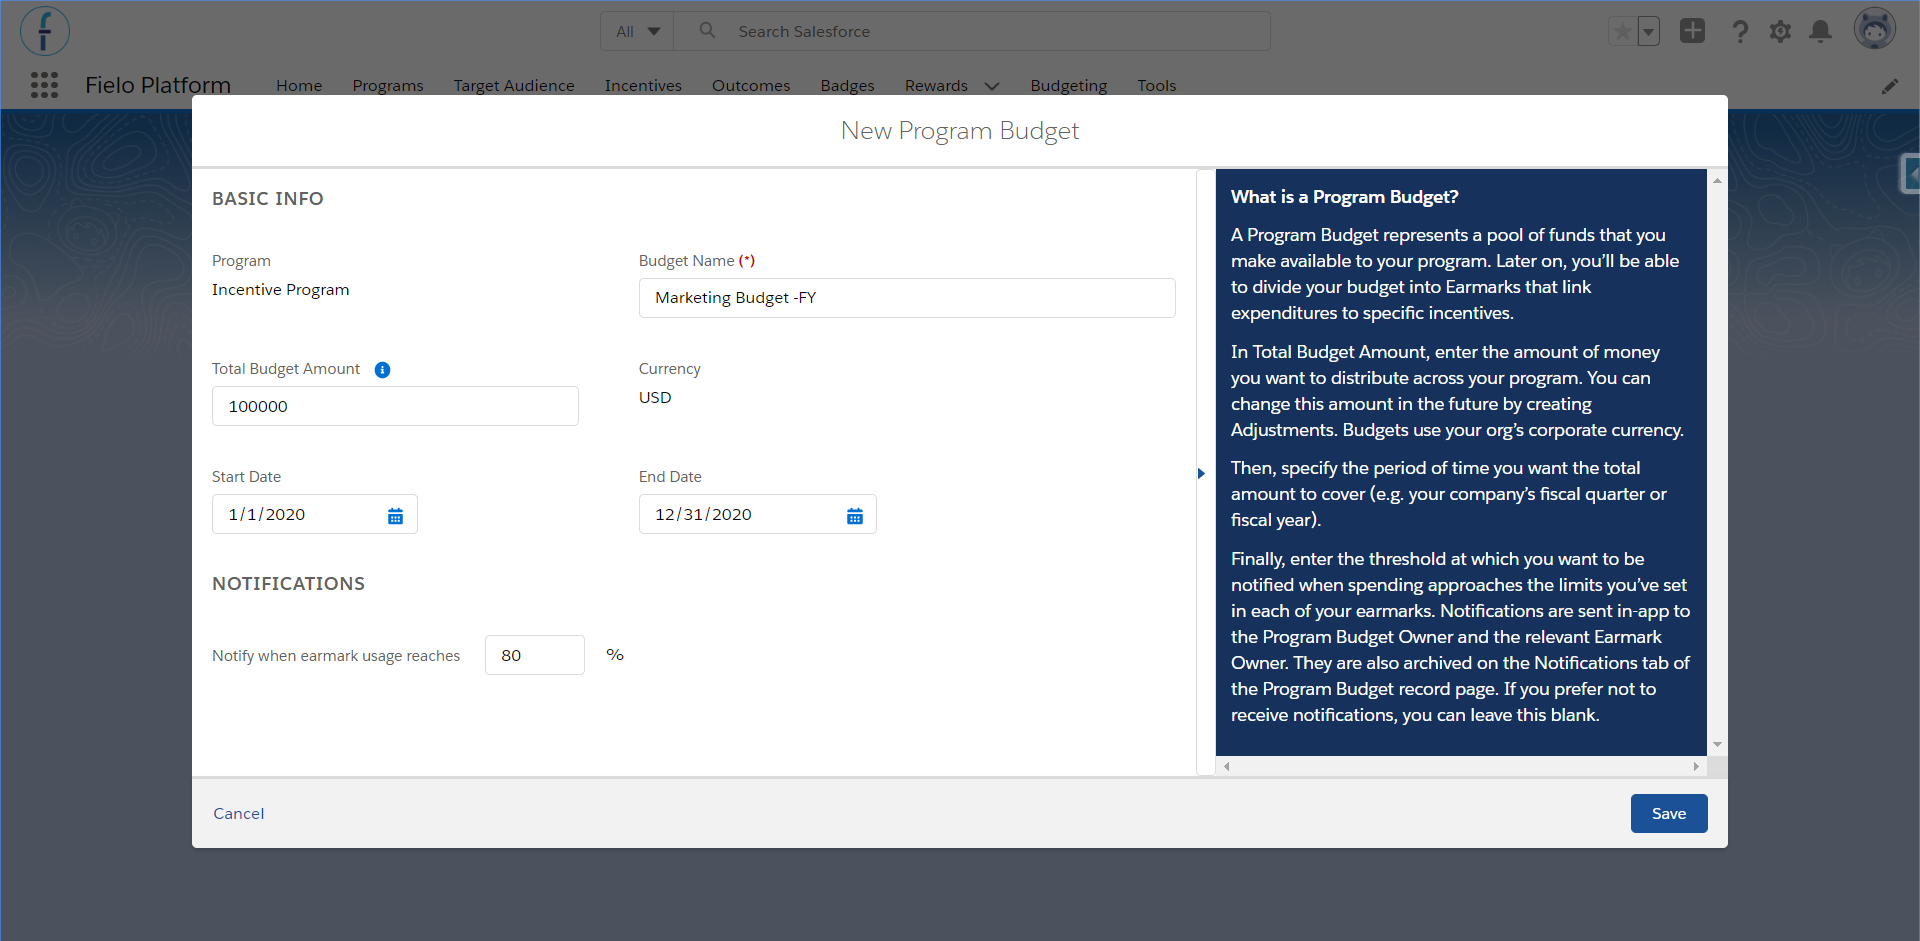Collapse the help panel with the arrow
The width and height of the screenshot is (1920, 941).
click(x=1201, y=473)
